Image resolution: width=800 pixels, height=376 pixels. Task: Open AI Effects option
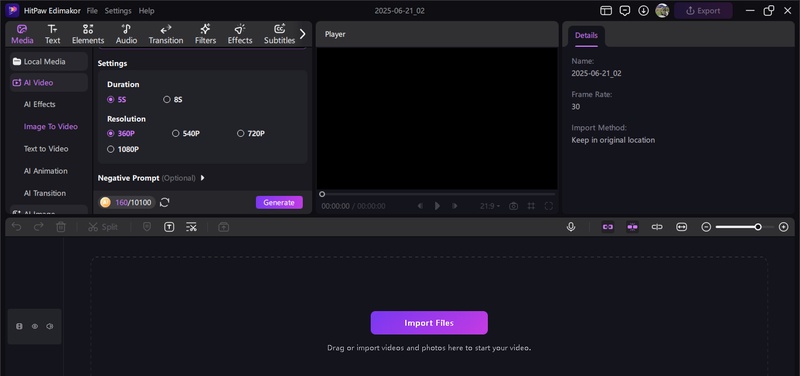[x=39, y=104]
